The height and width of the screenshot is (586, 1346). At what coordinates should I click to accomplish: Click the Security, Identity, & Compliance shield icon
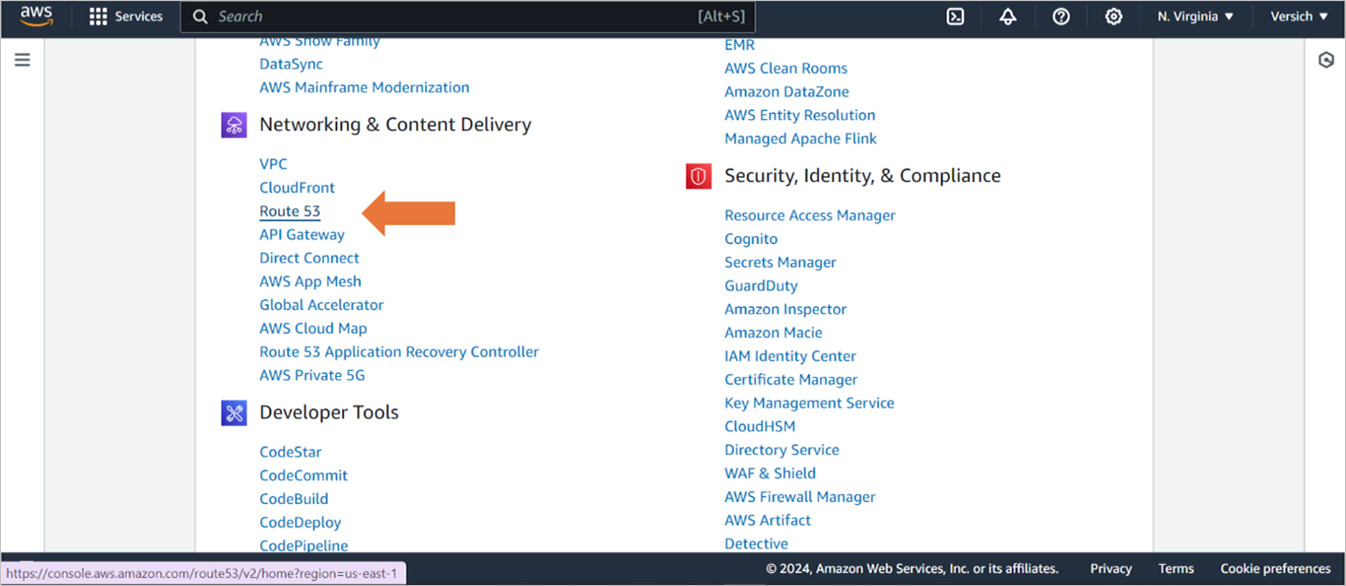(x=698, y=176)
